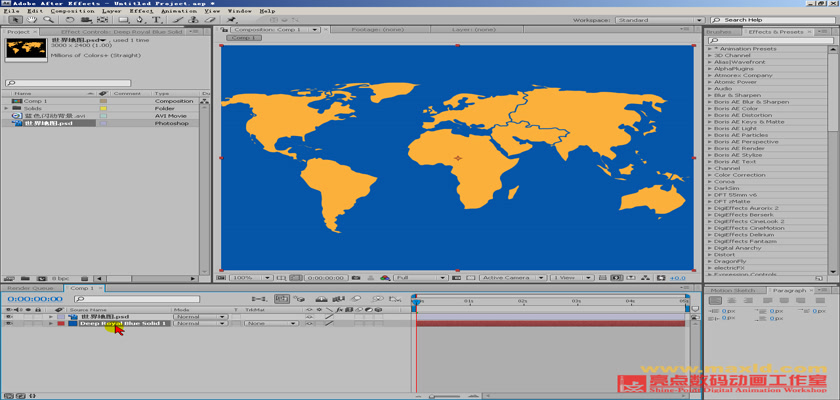Click the Search Help input field
The width and height of the screenshot is (840, 400).
click(x=775, y=19)
